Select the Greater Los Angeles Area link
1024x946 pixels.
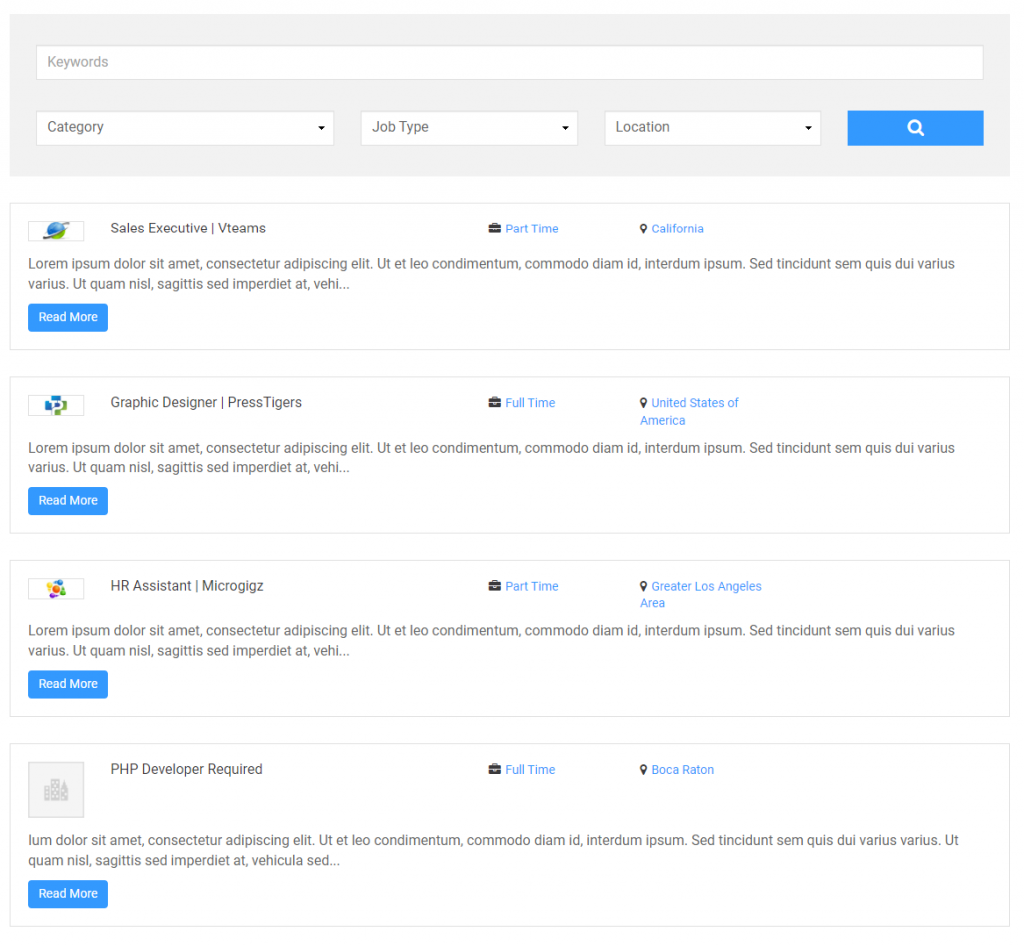[705, 587]
